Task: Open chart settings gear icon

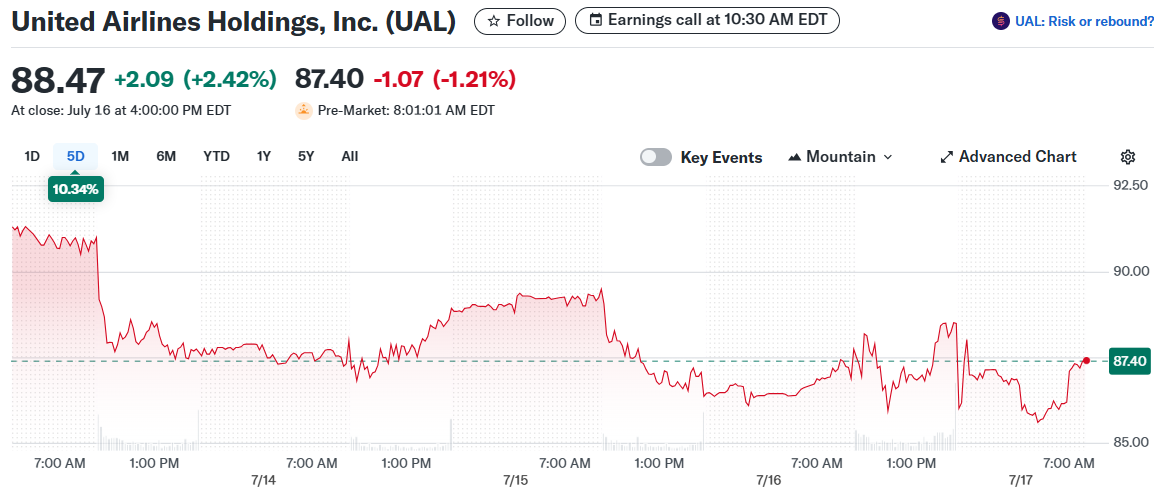Action: pos(1128,157)
